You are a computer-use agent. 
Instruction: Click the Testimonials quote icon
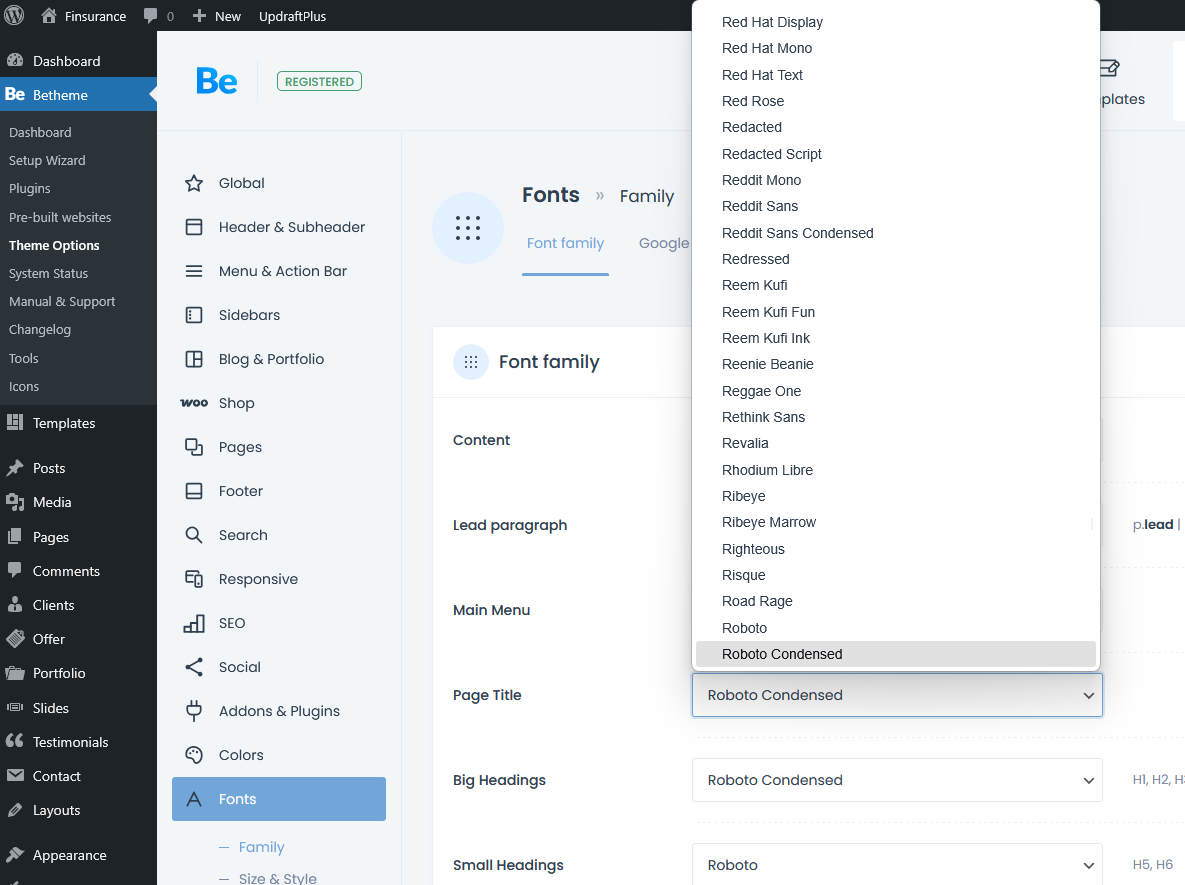(14, 741)
